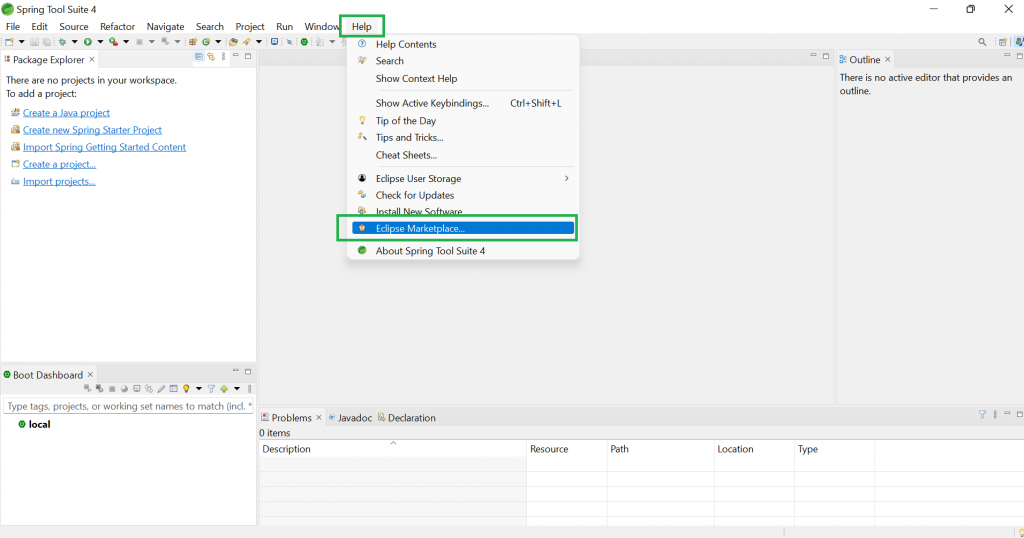The image size is (1024, 538).
Task: Click Import Spring Getting Started Content link
Action: (104, 147)
